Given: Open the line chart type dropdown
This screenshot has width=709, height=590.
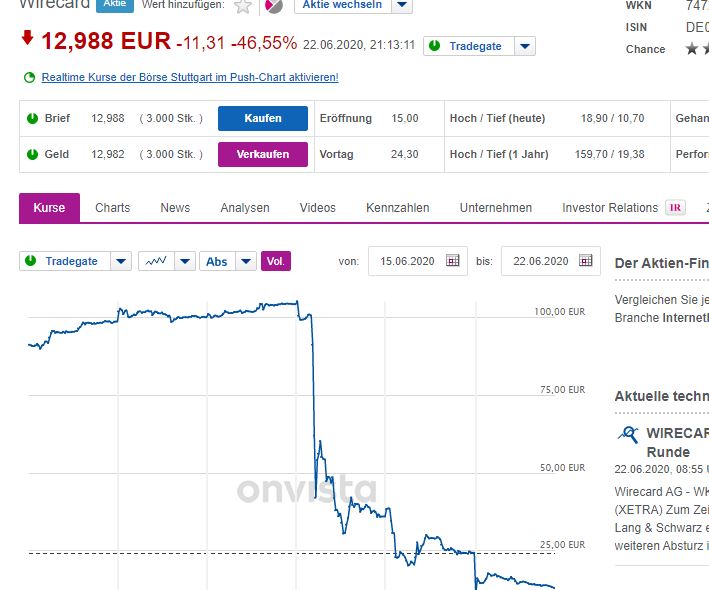Looking at the screenshot, I should tap(185, 261).
